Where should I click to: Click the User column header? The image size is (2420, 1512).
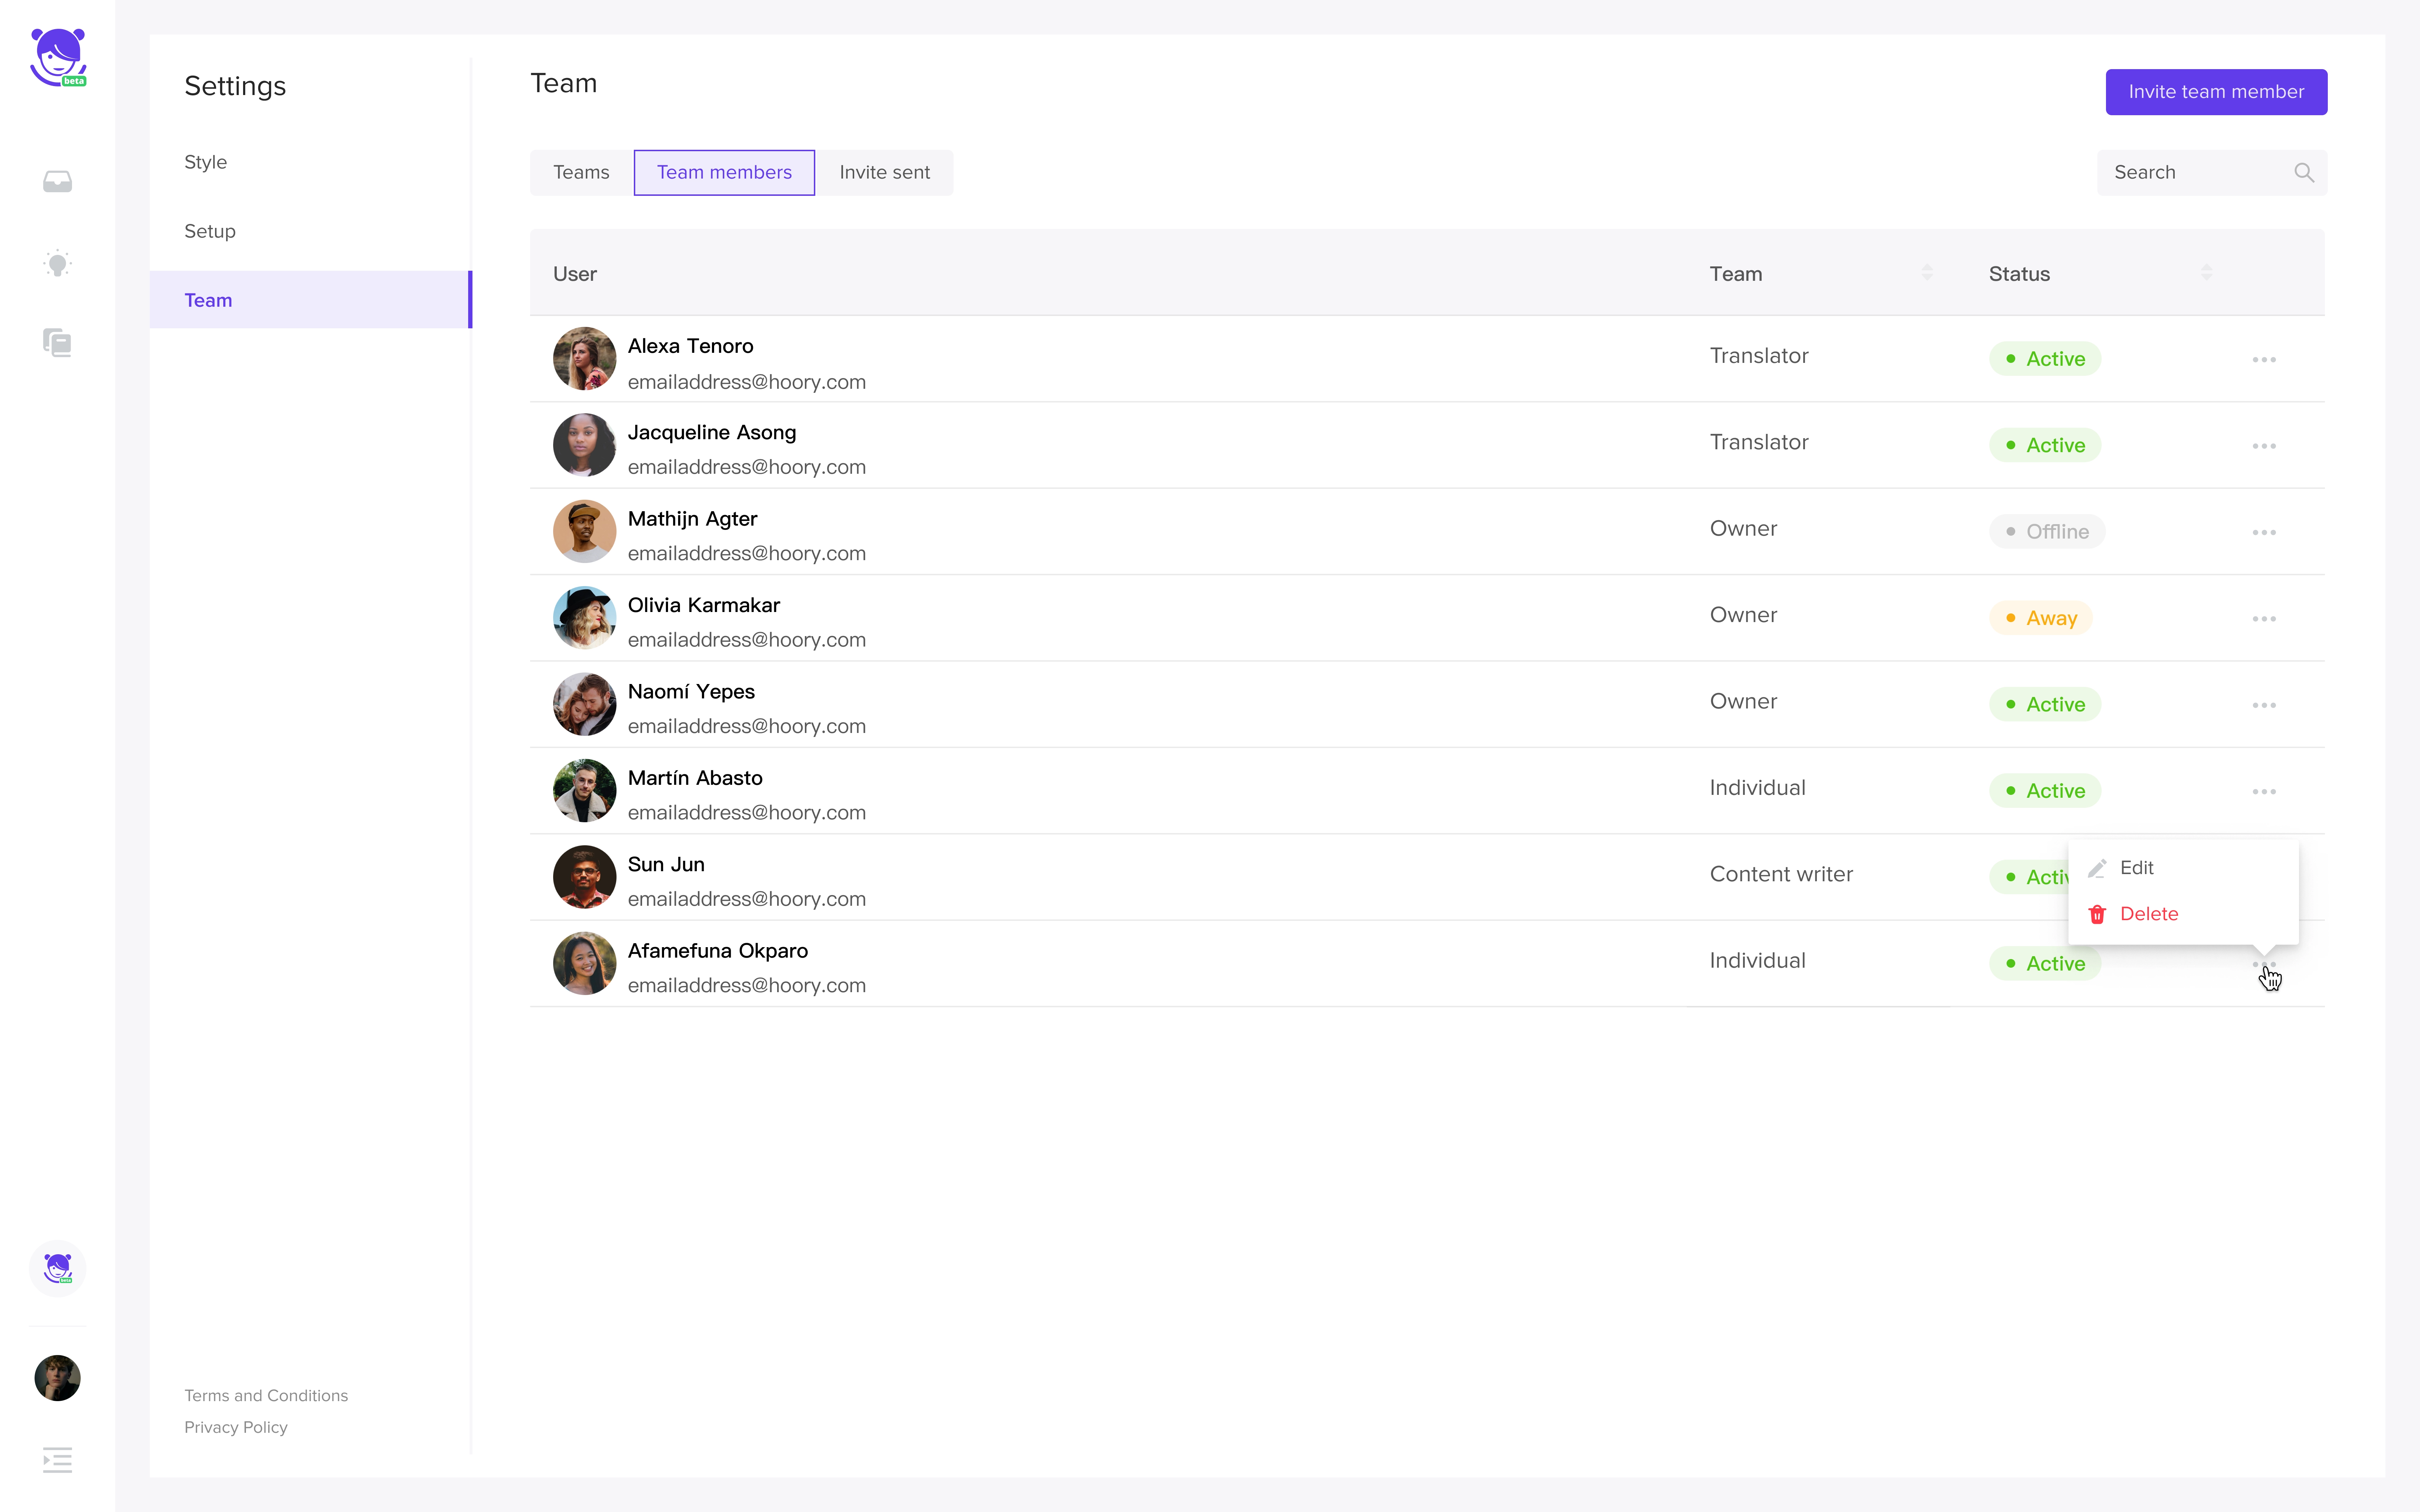(x=575, y=274)
